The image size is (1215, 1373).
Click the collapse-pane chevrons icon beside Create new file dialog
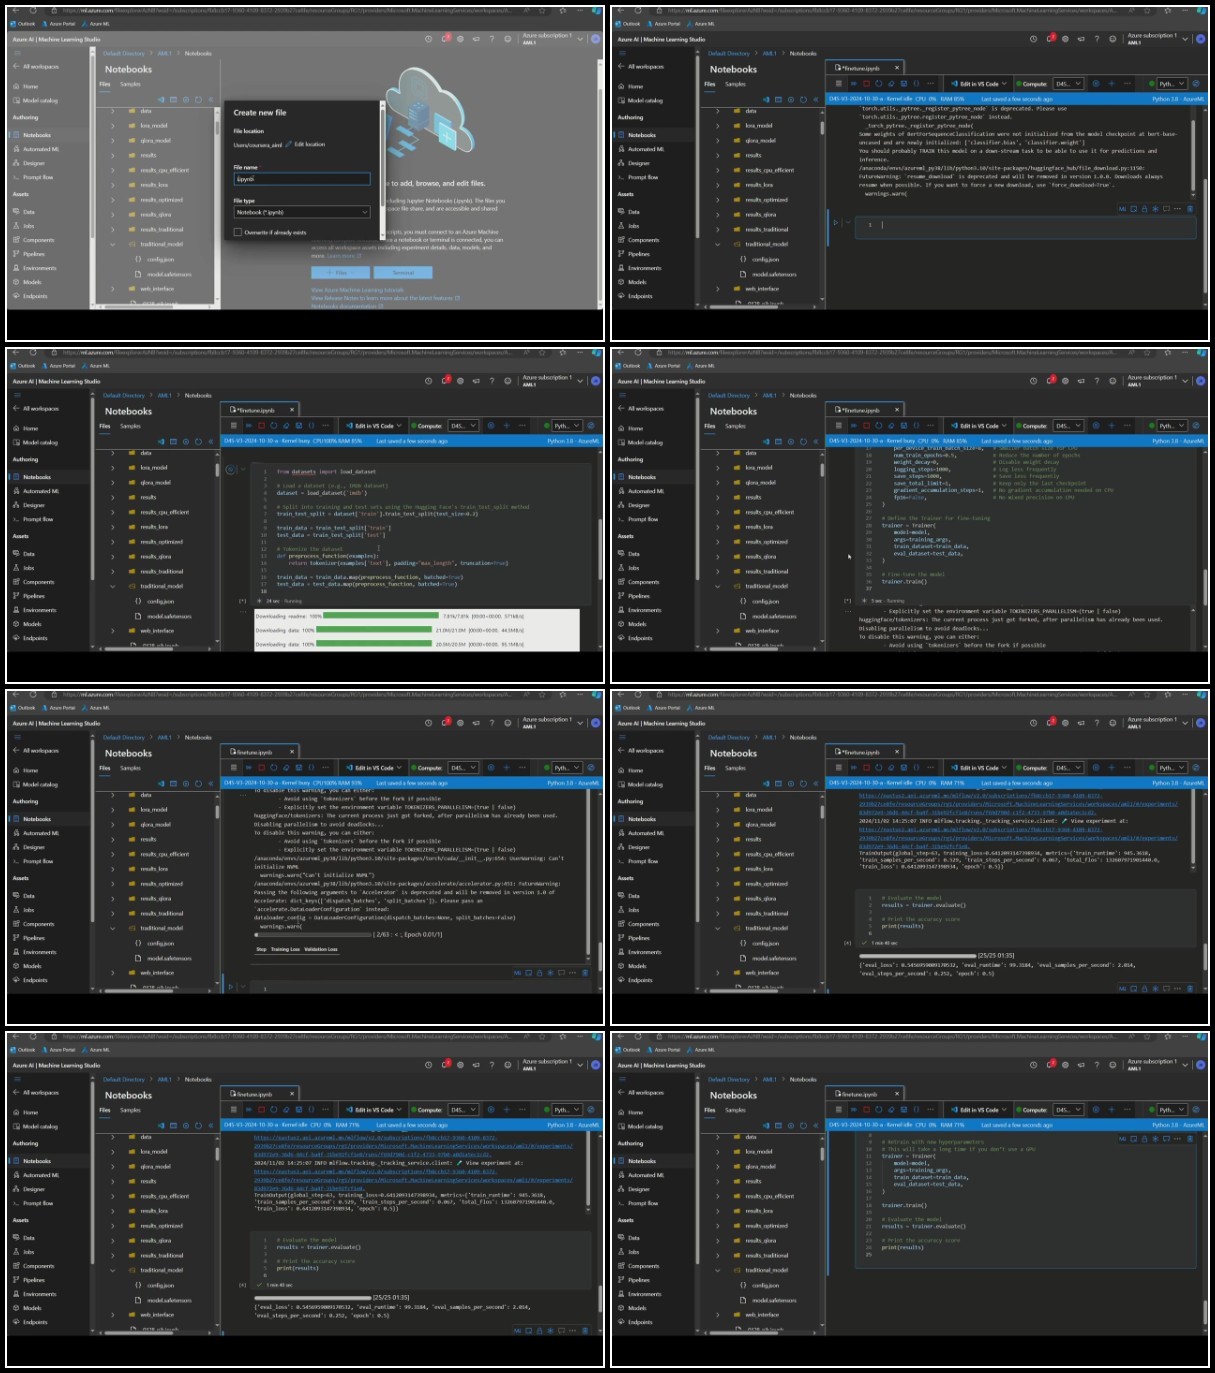pyautogui.click(x=210, y=100)
